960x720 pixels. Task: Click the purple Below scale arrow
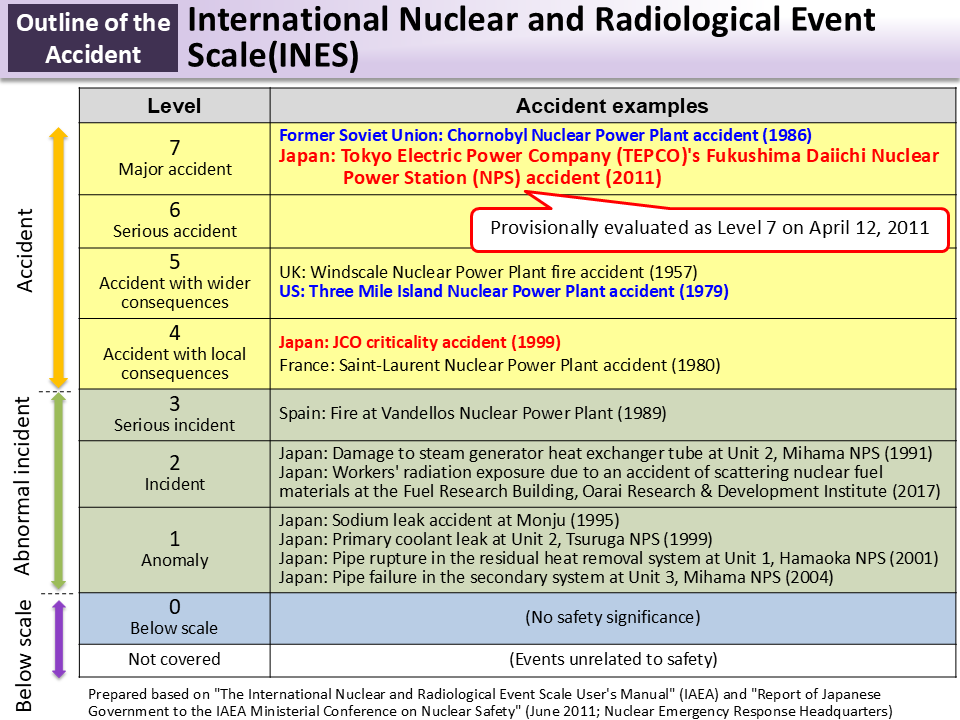coord(60,640)
